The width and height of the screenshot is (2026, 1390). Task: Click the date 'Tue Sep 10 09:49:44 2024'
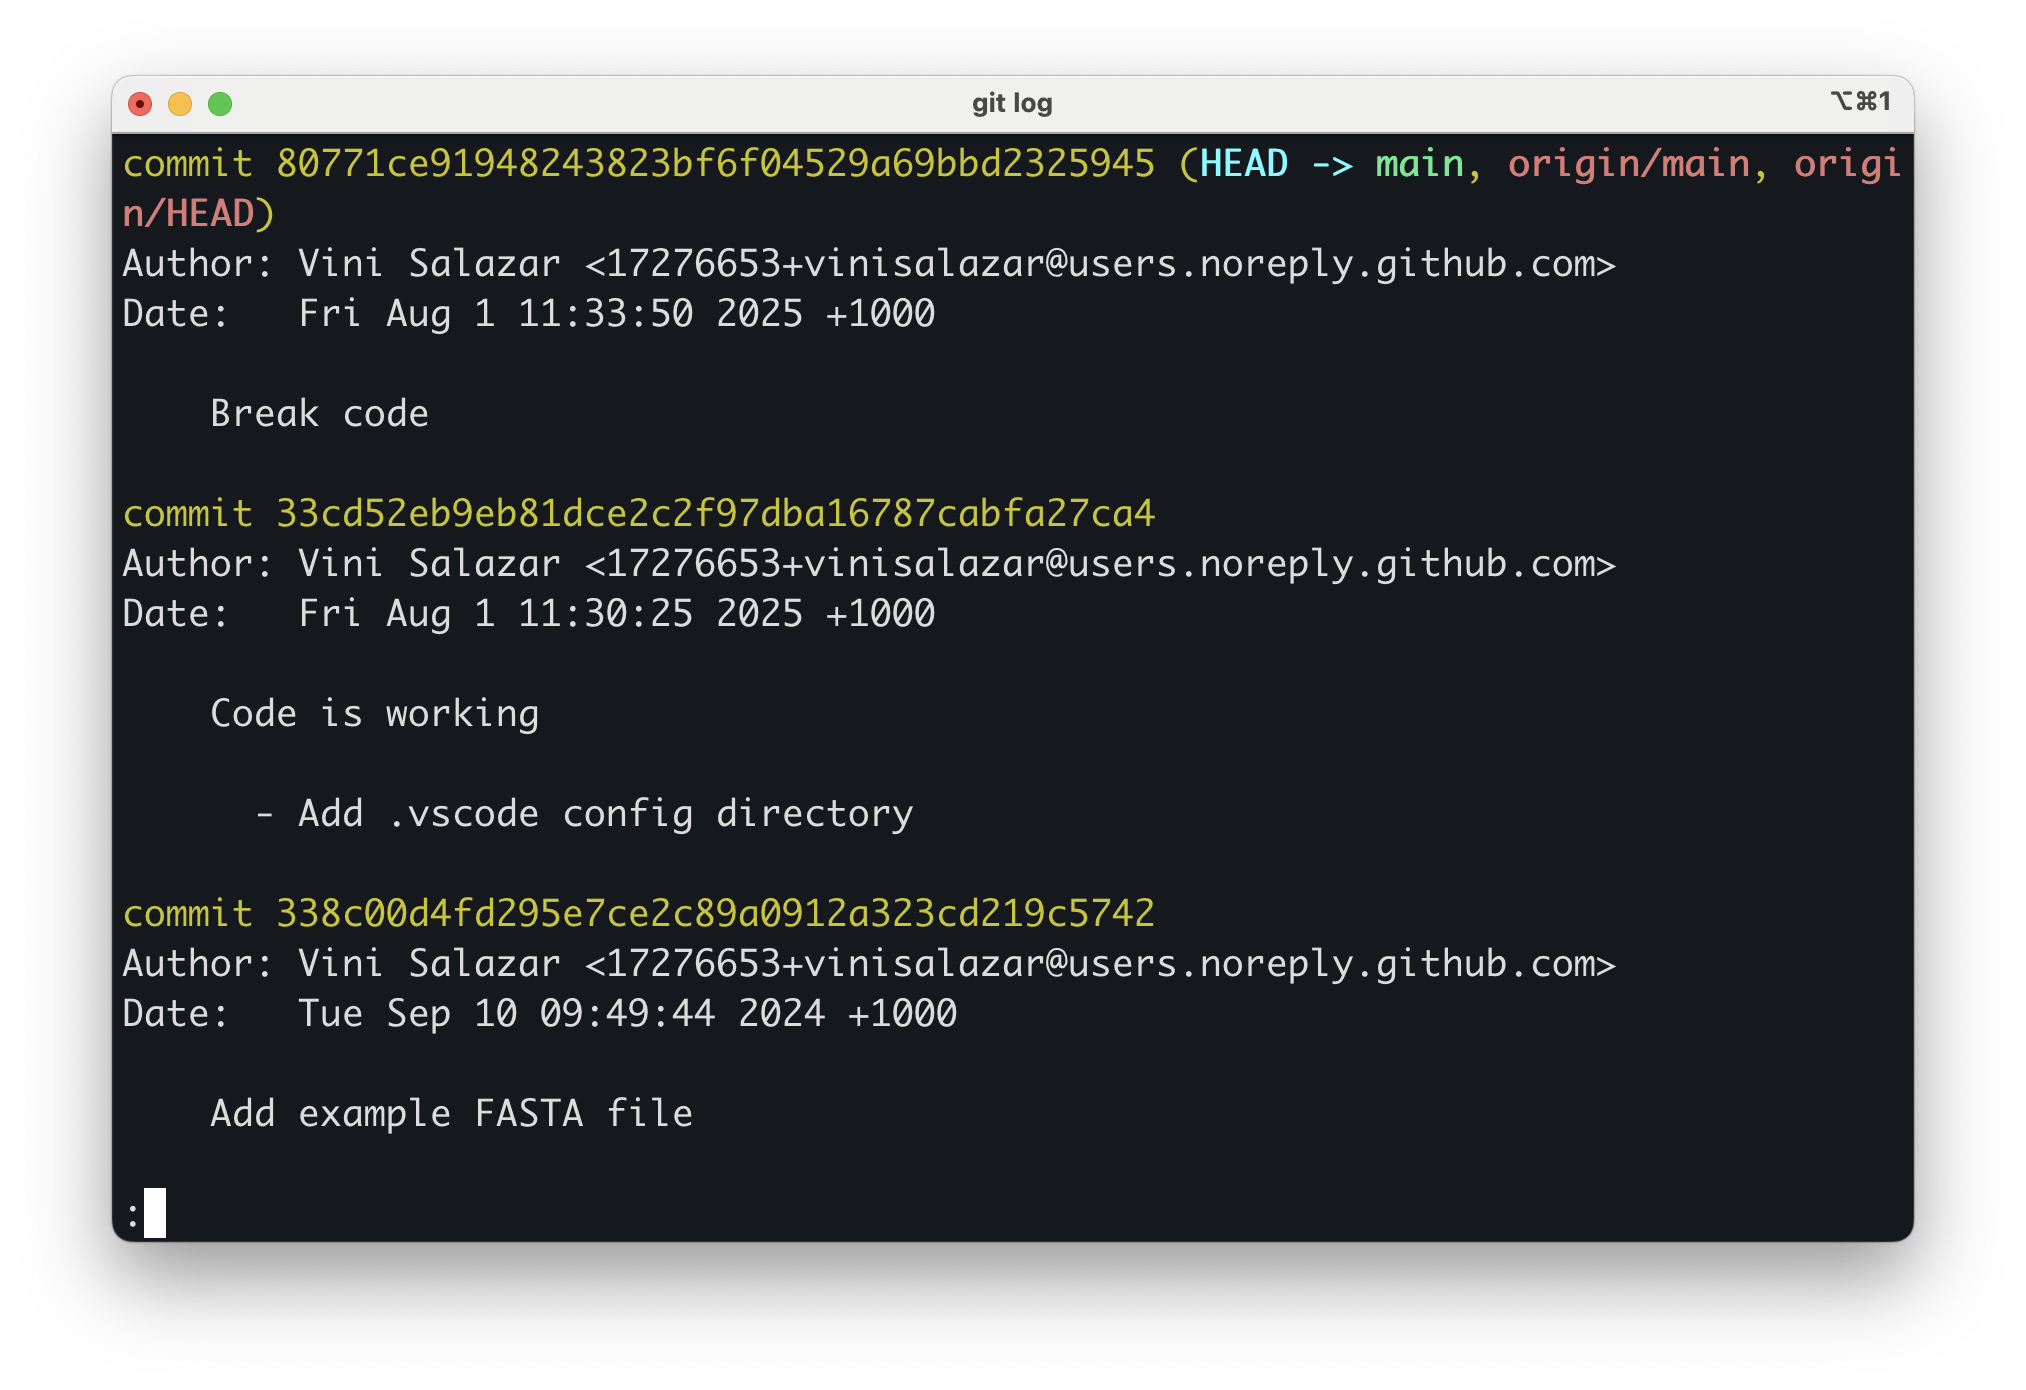[561, 1013]
